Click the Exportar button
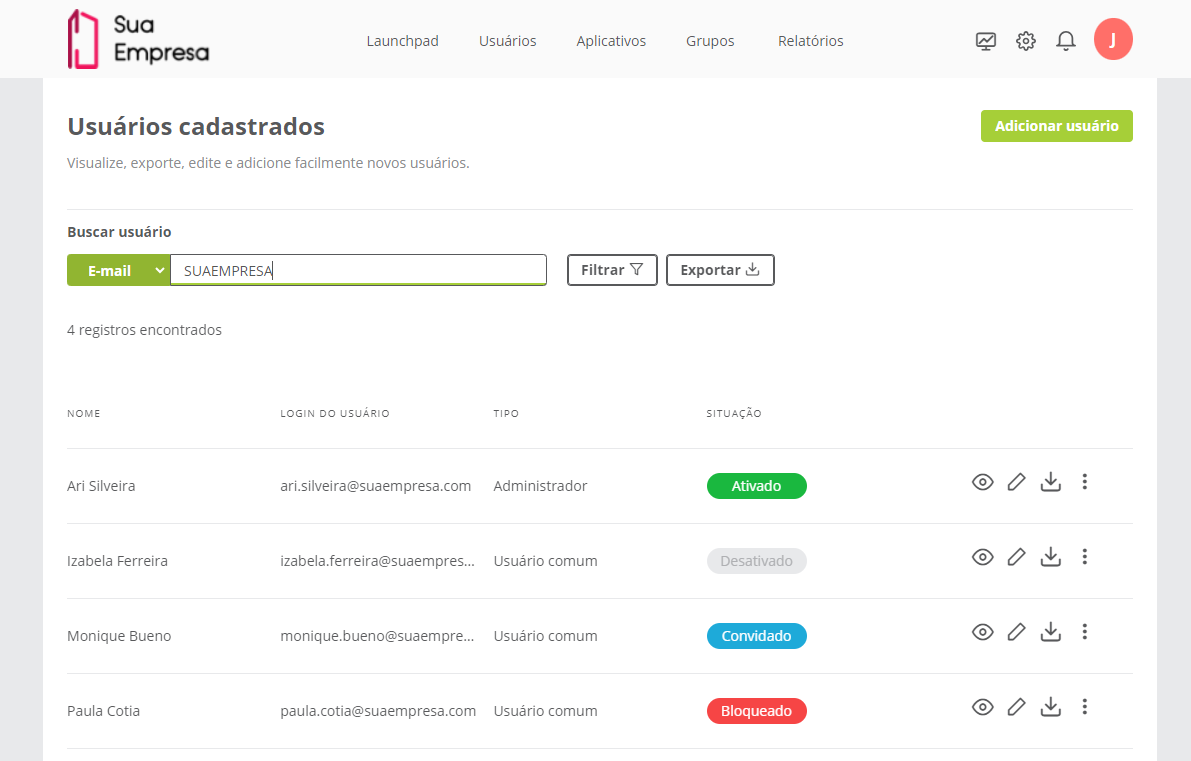This screenshot has width=1191, height=761. click(x=720, y=270)
